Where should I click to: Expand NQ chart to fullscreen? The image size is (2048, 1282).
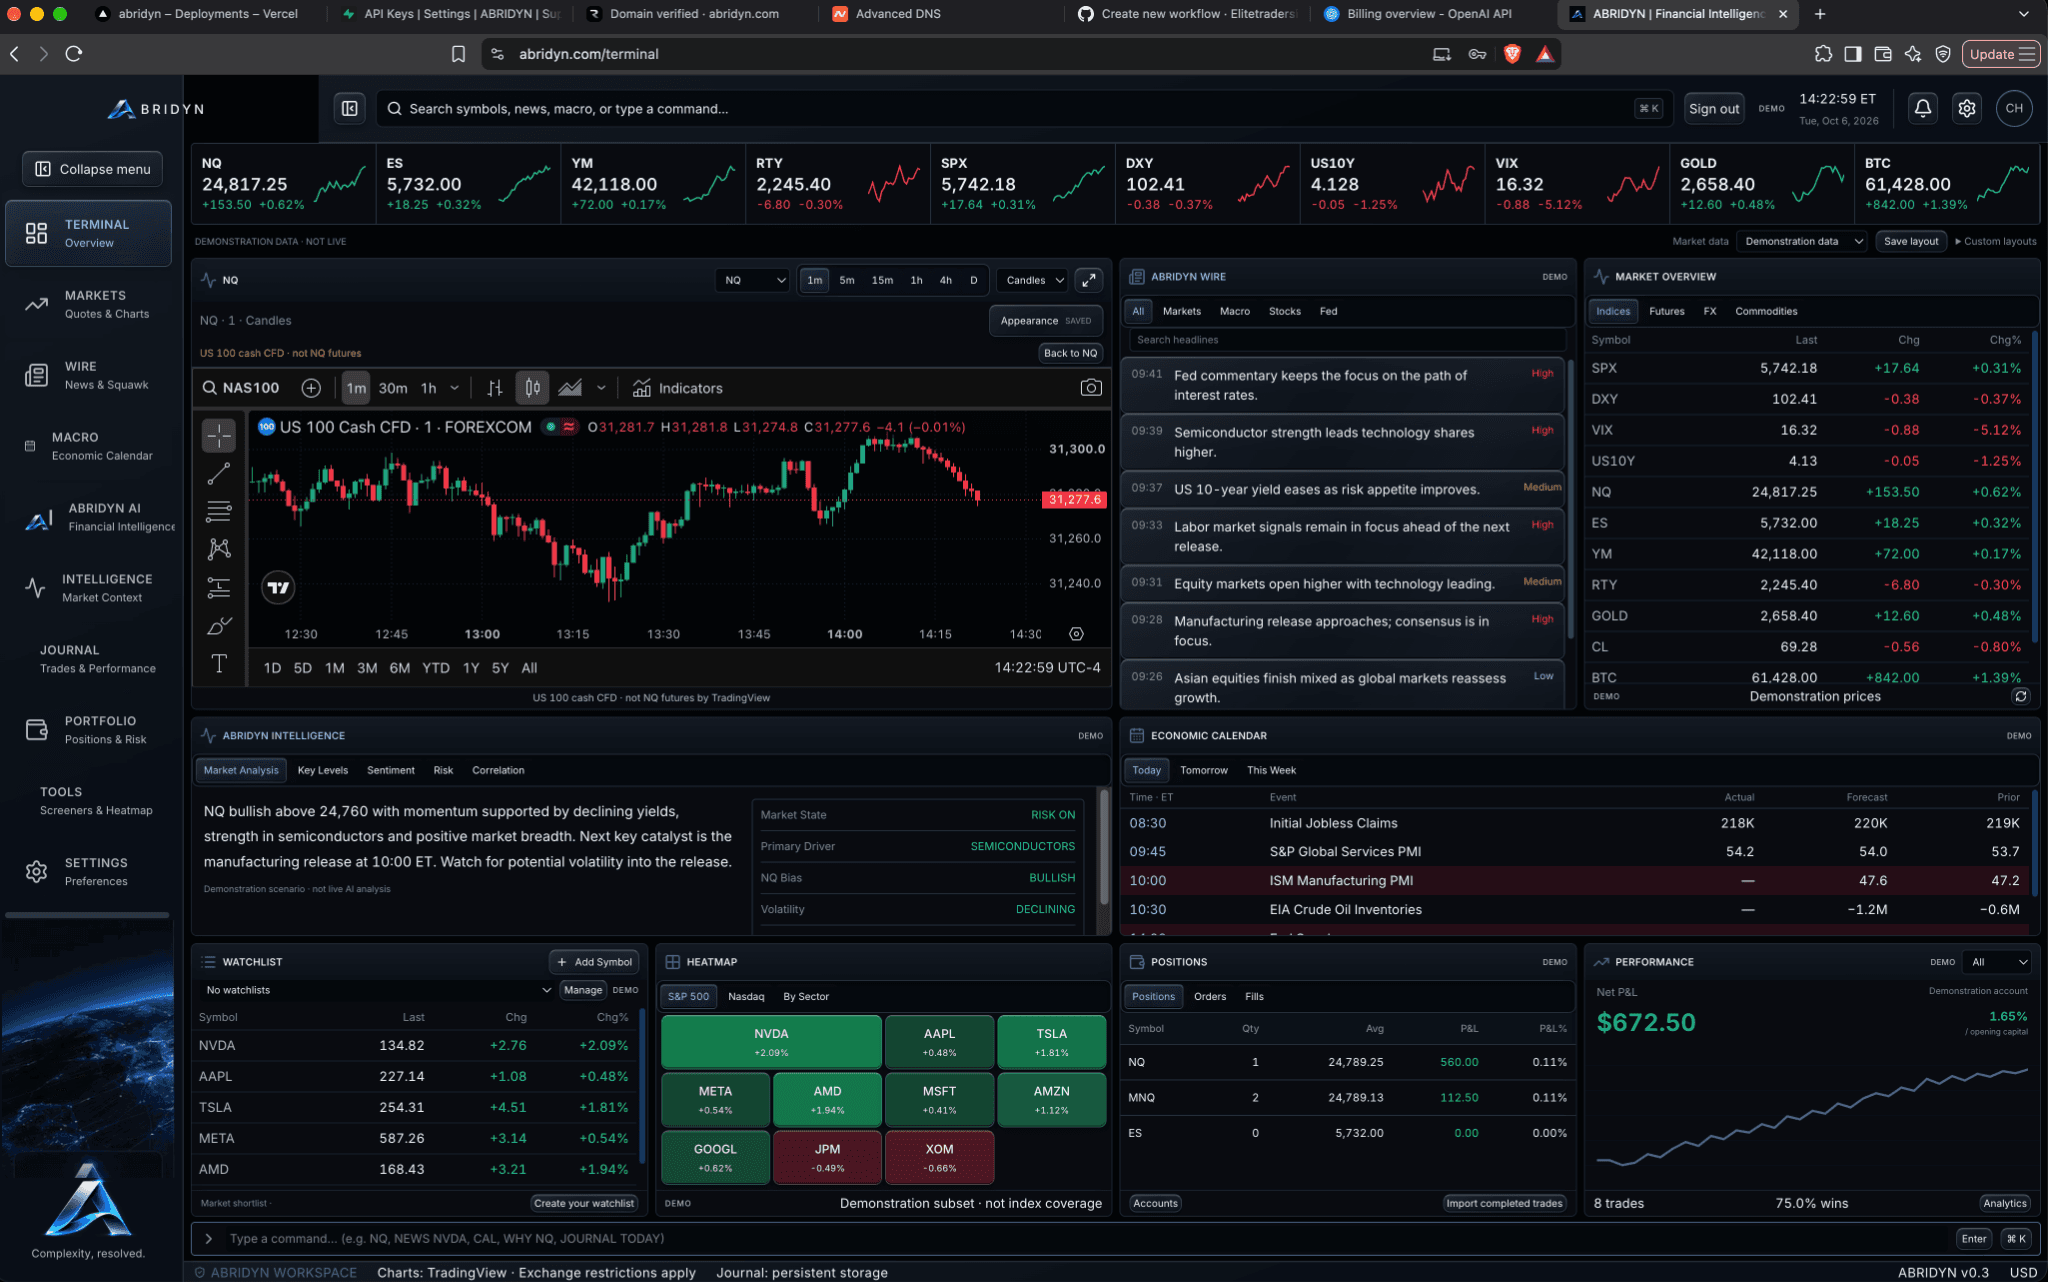pos(1089,280)
